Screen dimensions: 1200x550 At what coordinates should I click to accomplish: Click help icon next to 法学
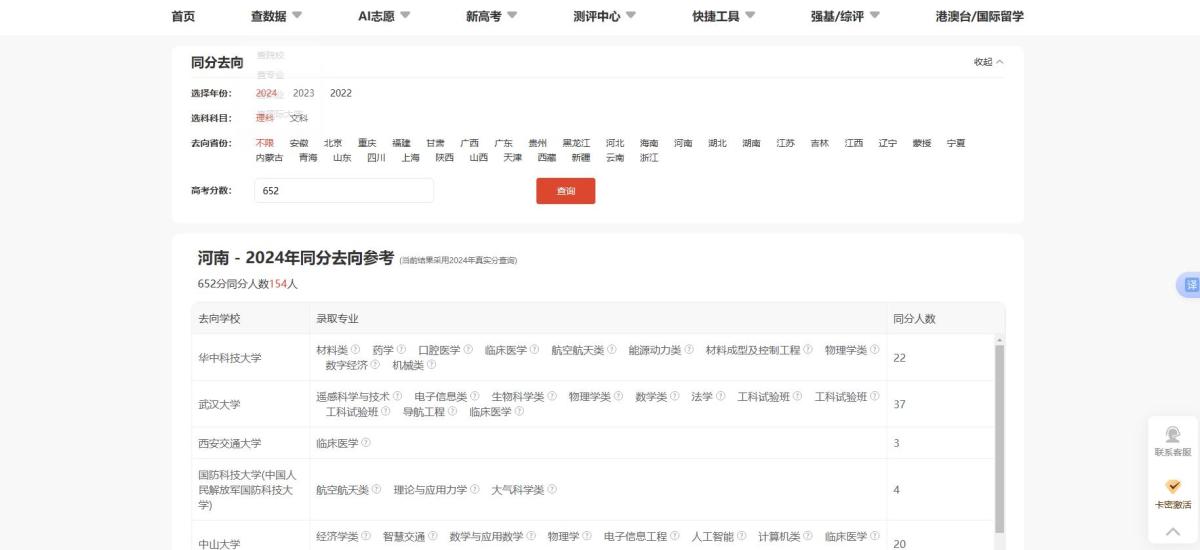(x=721, y=397)
